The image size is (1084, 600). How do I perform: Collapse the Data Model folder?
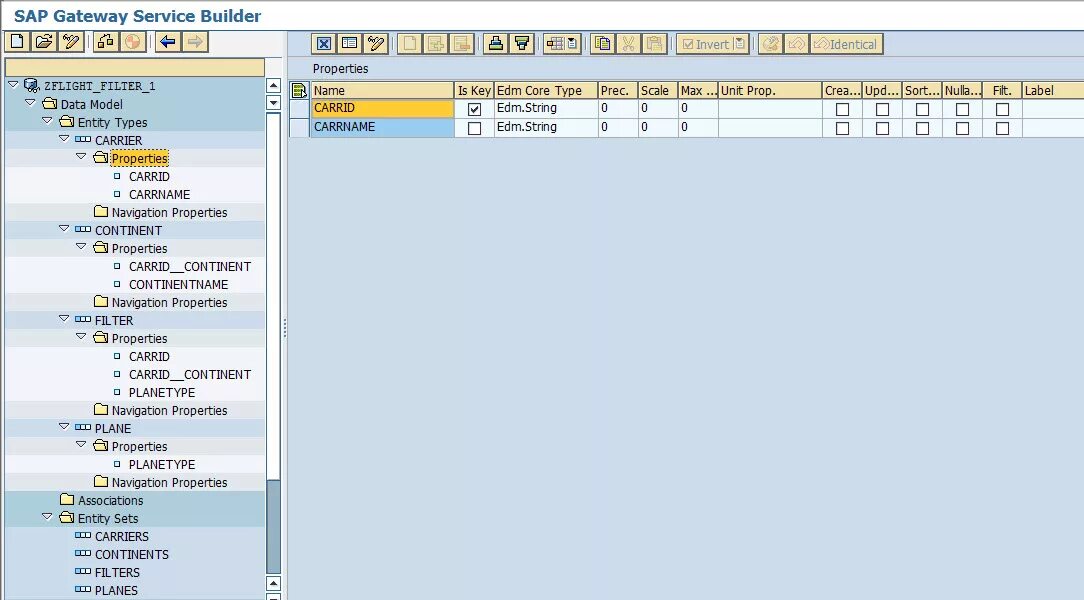point(30,102)
